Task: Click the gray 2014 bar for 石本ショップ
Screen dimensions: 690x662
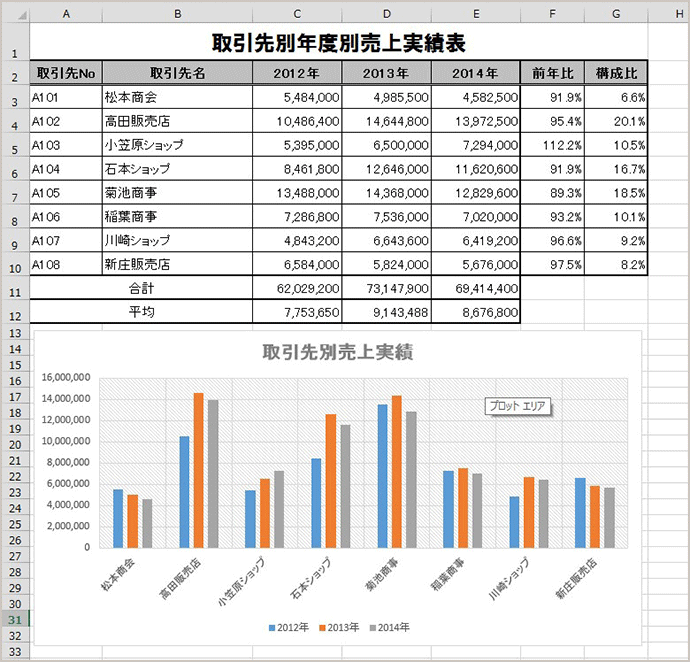Action: [345, 486]
